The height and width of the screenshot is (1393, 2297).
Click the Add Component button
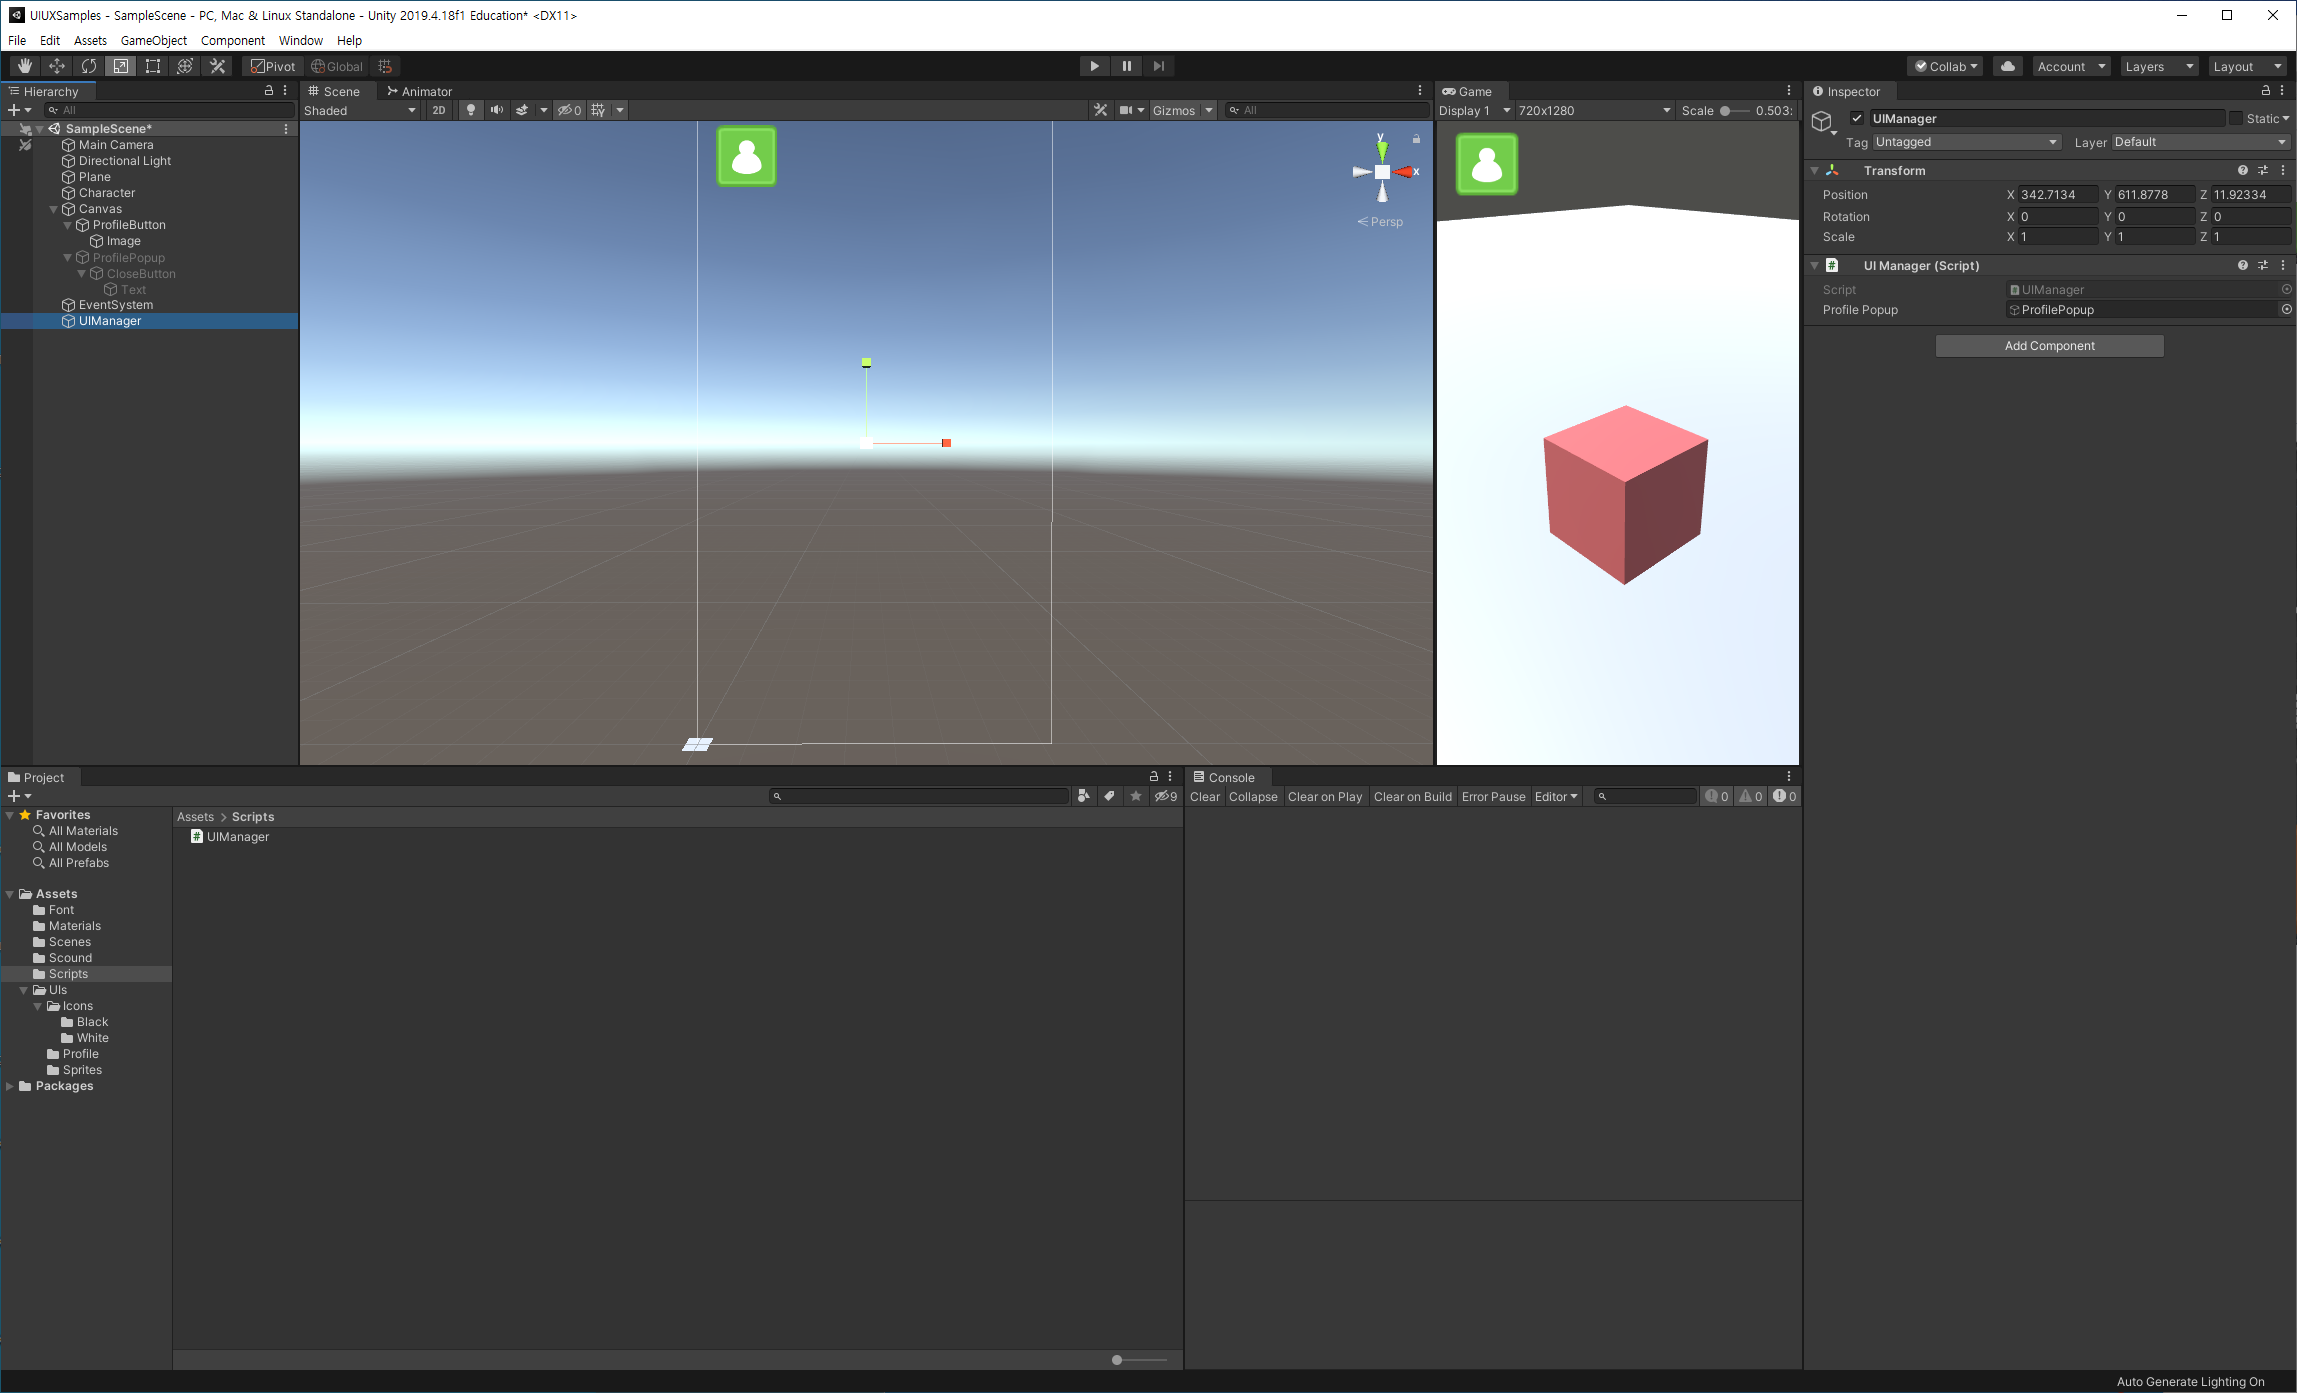(2049, 346)
